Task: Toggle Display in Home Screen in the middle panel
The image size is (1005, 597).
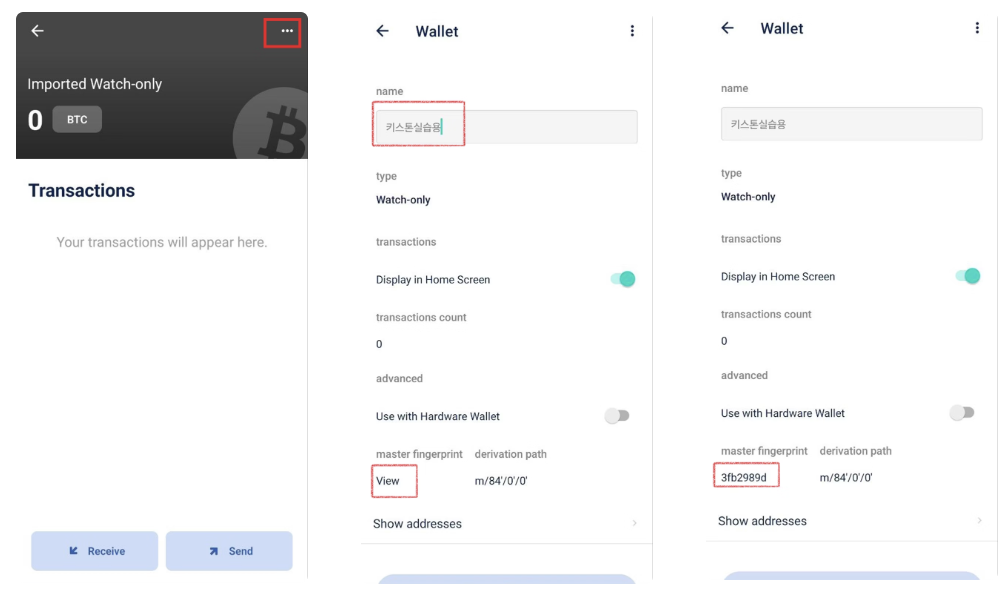Action: pyautogui.click(x=622, y=279)
